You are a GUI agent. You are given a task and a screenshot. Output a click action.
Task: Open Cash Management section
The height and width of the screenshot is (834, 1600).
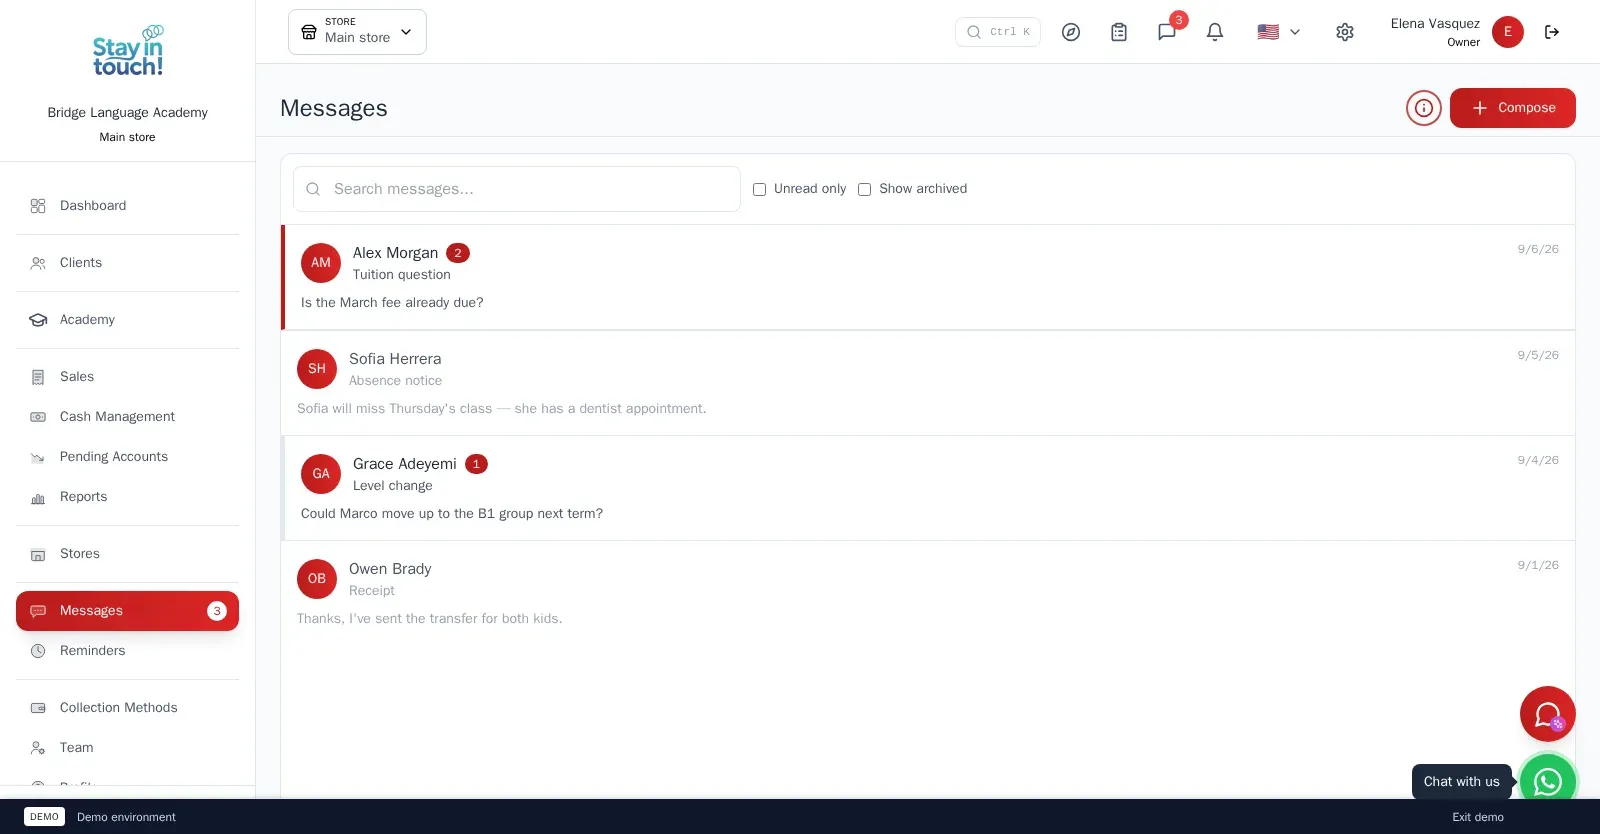click(128, 417)
